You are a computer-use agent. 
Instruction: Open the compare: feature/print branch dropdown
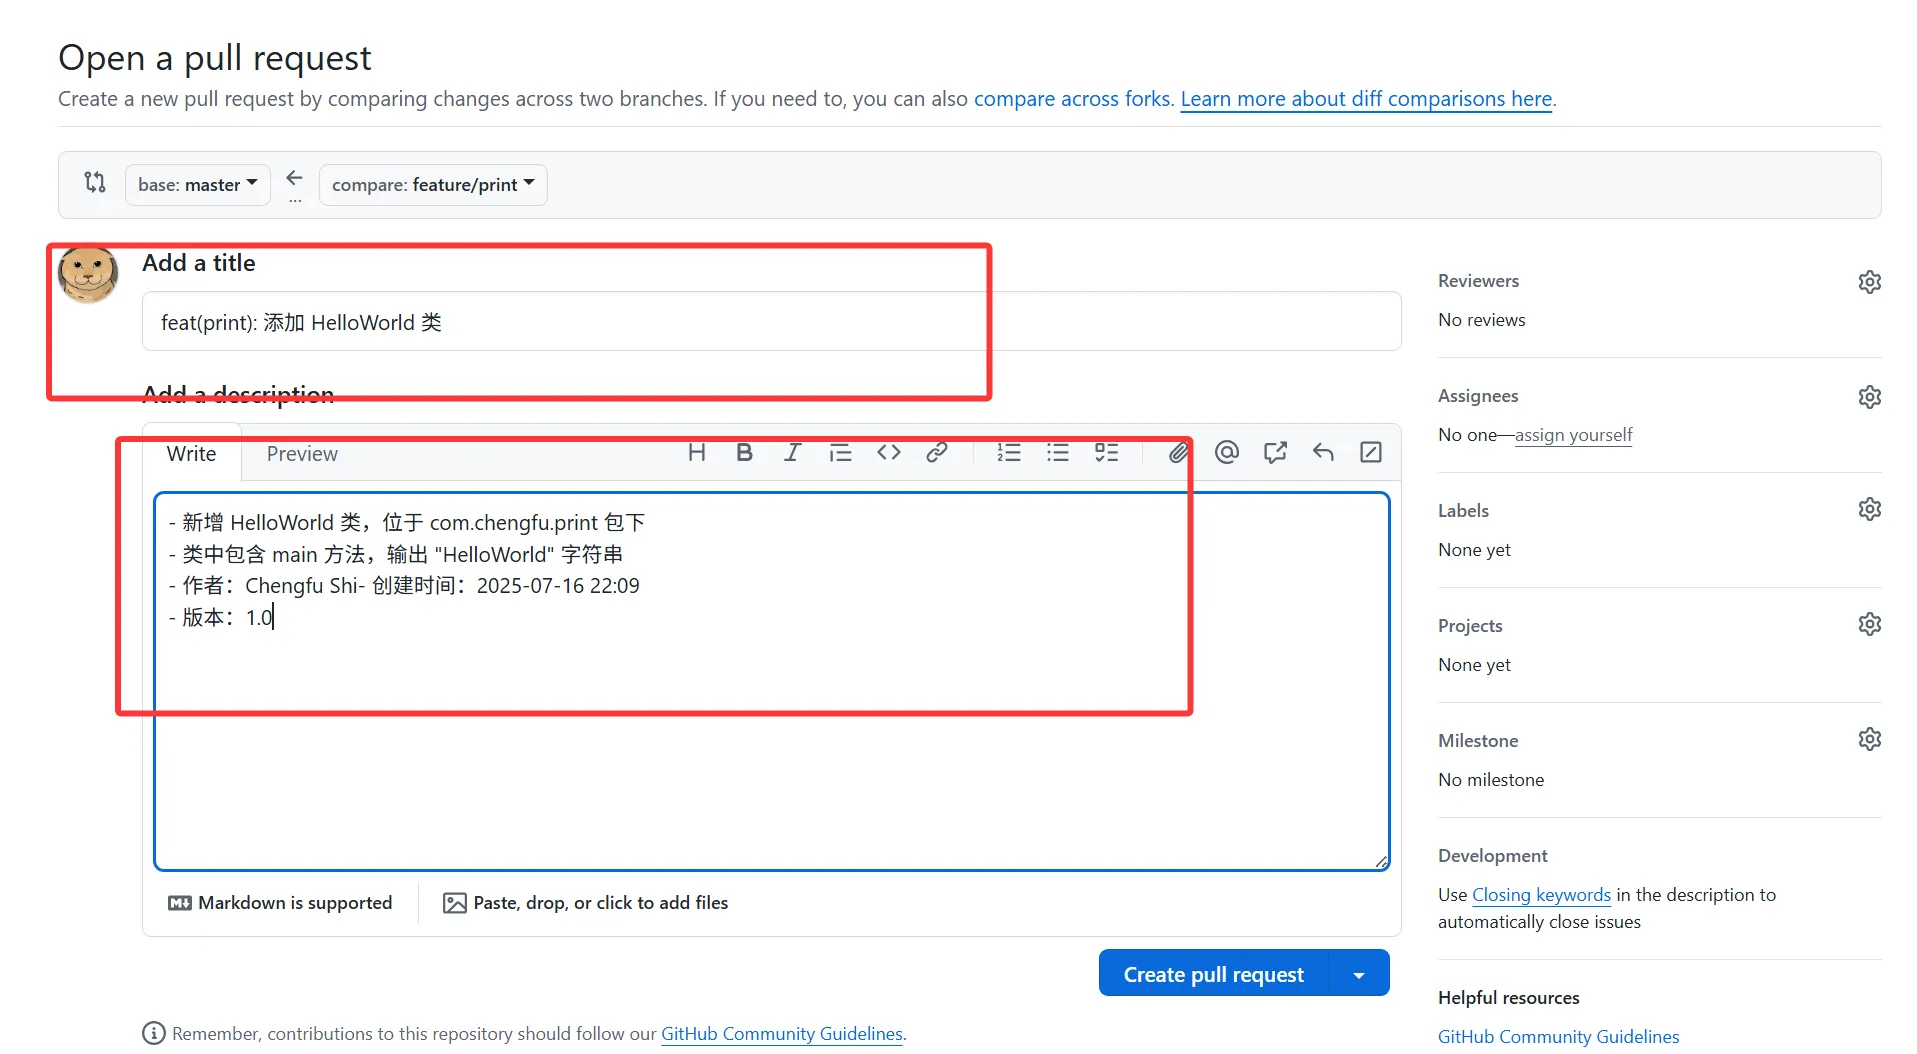(433, 185)
